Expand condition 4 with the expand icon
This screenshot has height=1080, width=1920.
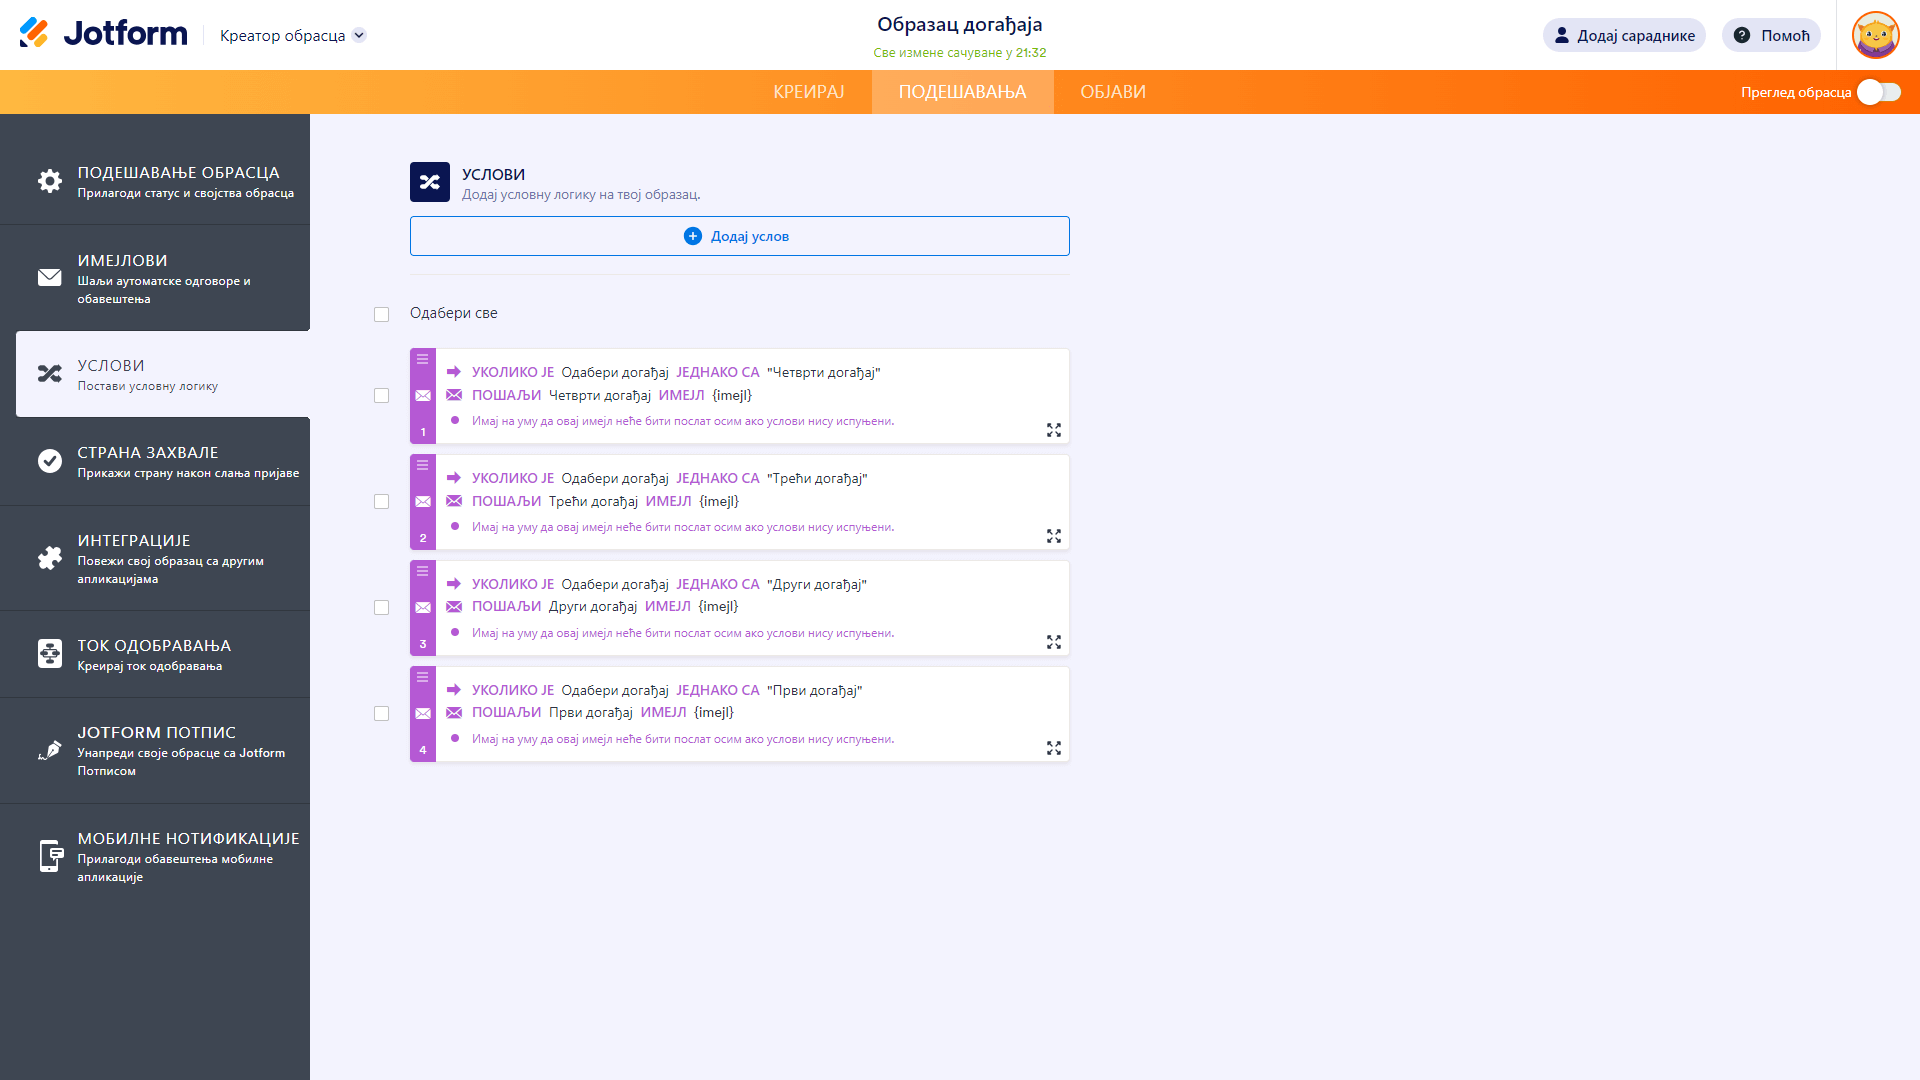point(1053,748)
